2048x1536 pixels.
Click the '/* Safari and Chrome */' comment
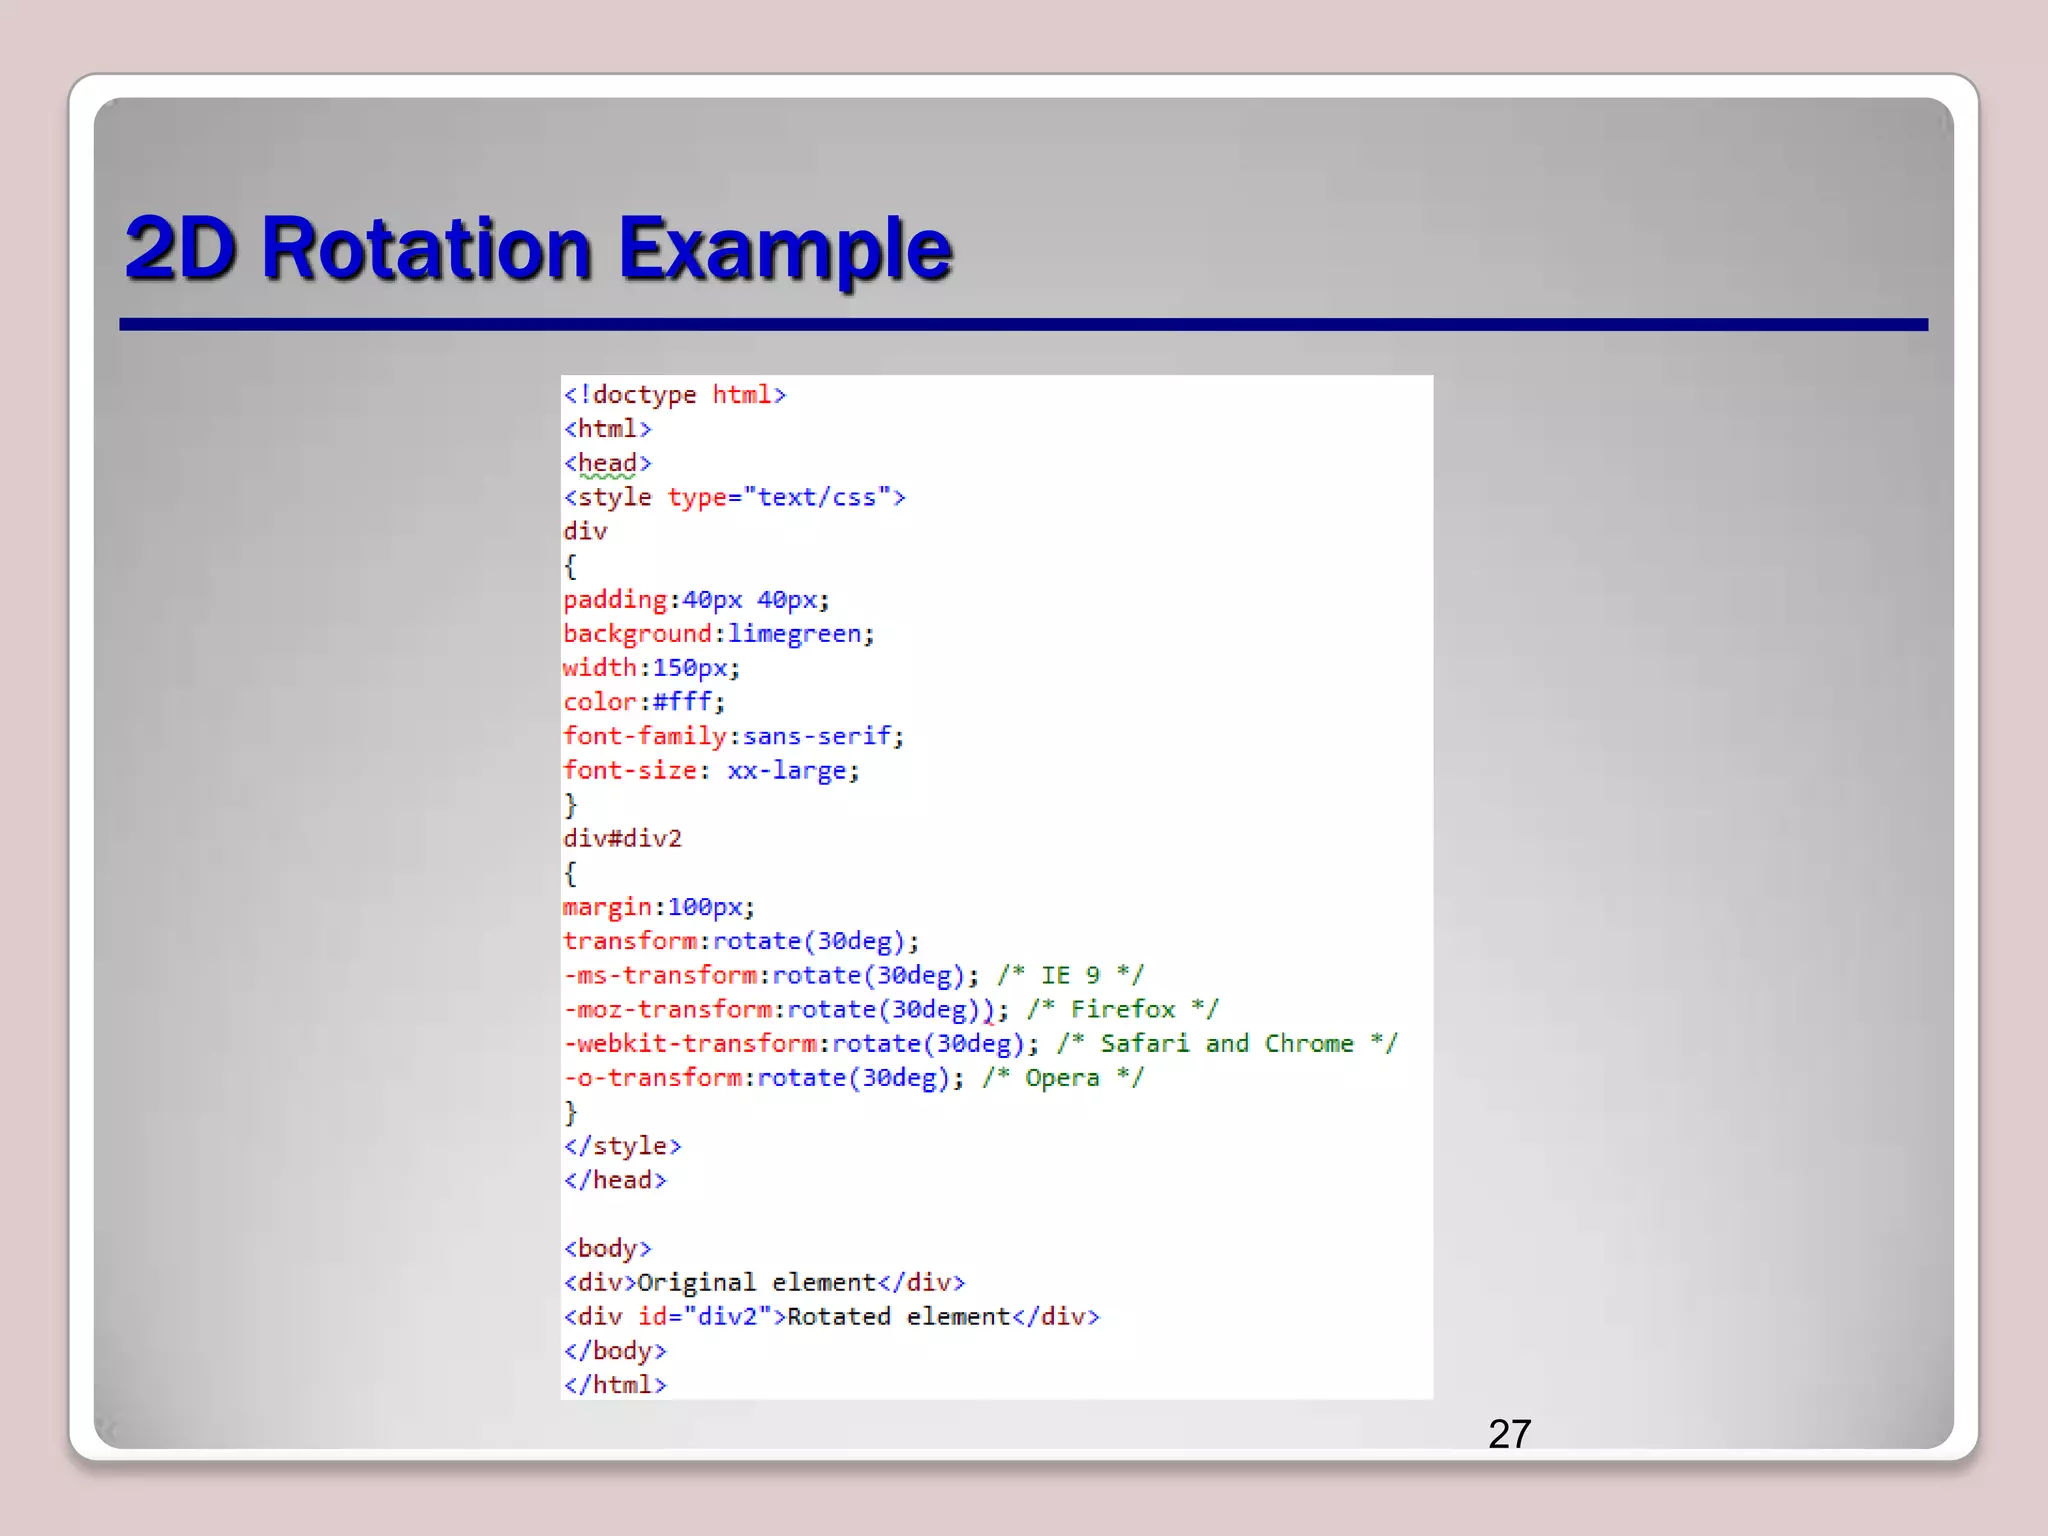1227,1044
